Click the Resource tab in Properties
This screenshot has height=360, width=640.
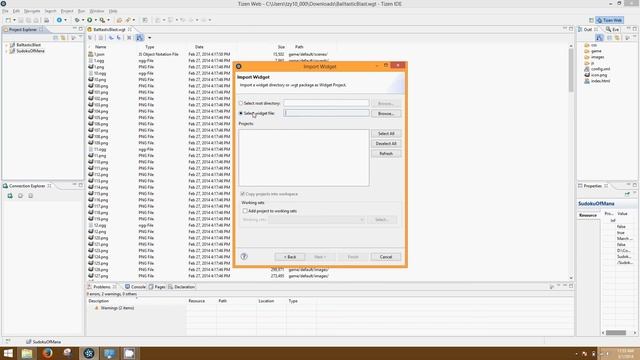click(588, 215)
